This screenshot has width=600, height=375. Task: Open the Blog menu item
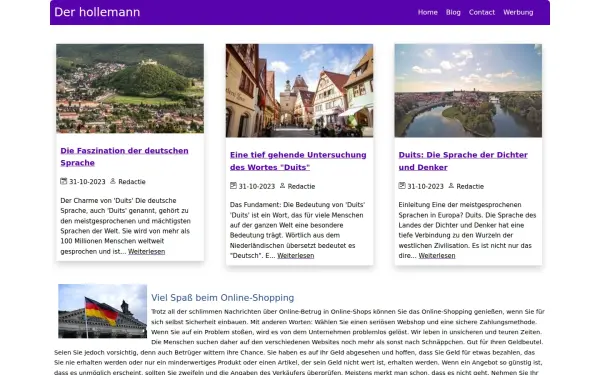[453, 12]
